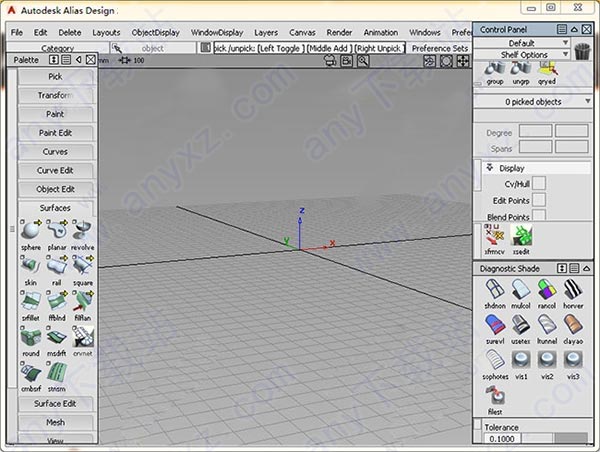Screen dimensions: 600x452
Task: Open the Shelf Options dropdown
Action: tap(522, 54)
